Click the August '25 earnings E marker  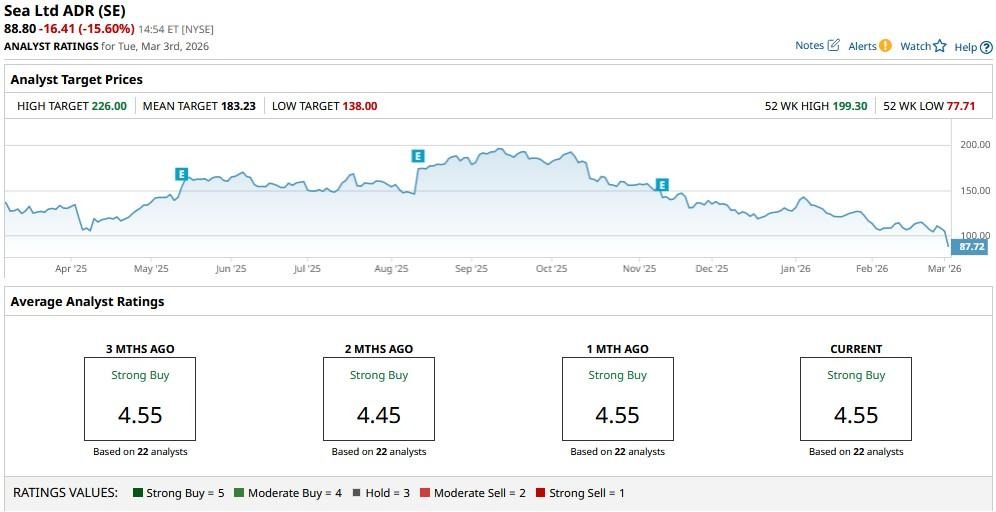pos(417,156)
